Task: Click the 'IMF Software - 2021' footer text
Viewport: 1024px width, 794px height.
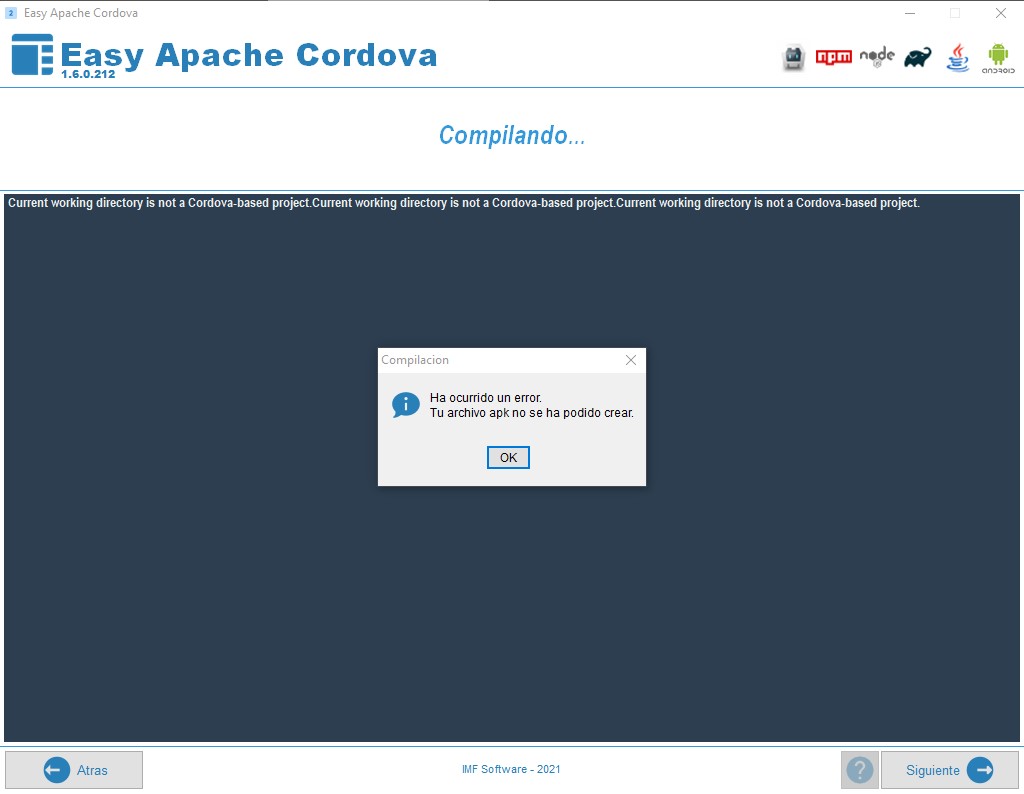Action: 511,769
